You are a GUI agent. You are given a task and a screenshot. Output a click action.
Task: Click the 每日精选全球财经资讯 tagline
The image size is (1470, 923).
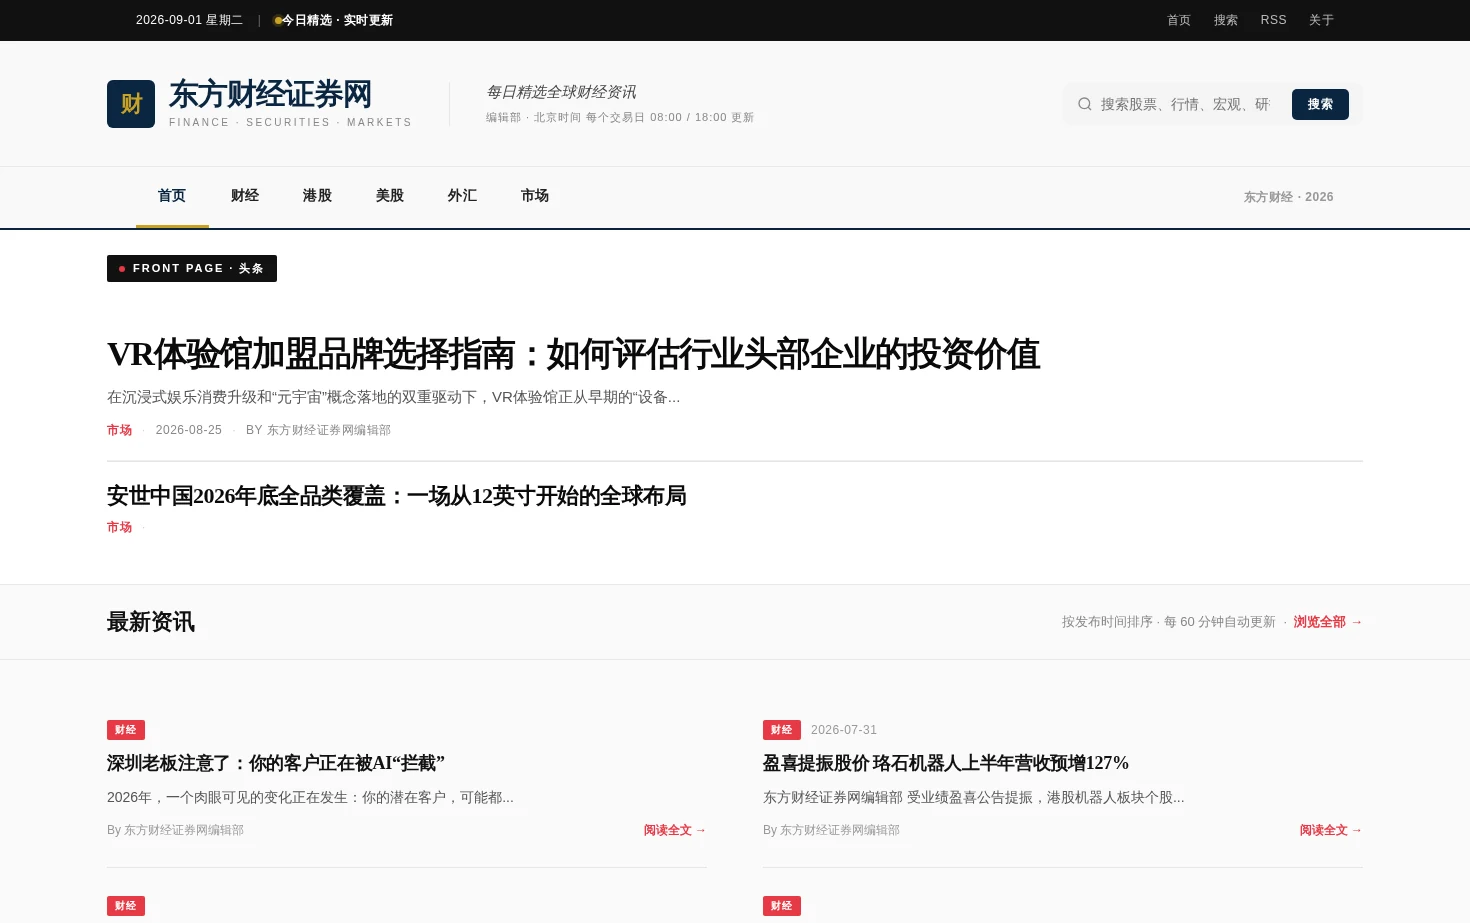click(561, 92)
